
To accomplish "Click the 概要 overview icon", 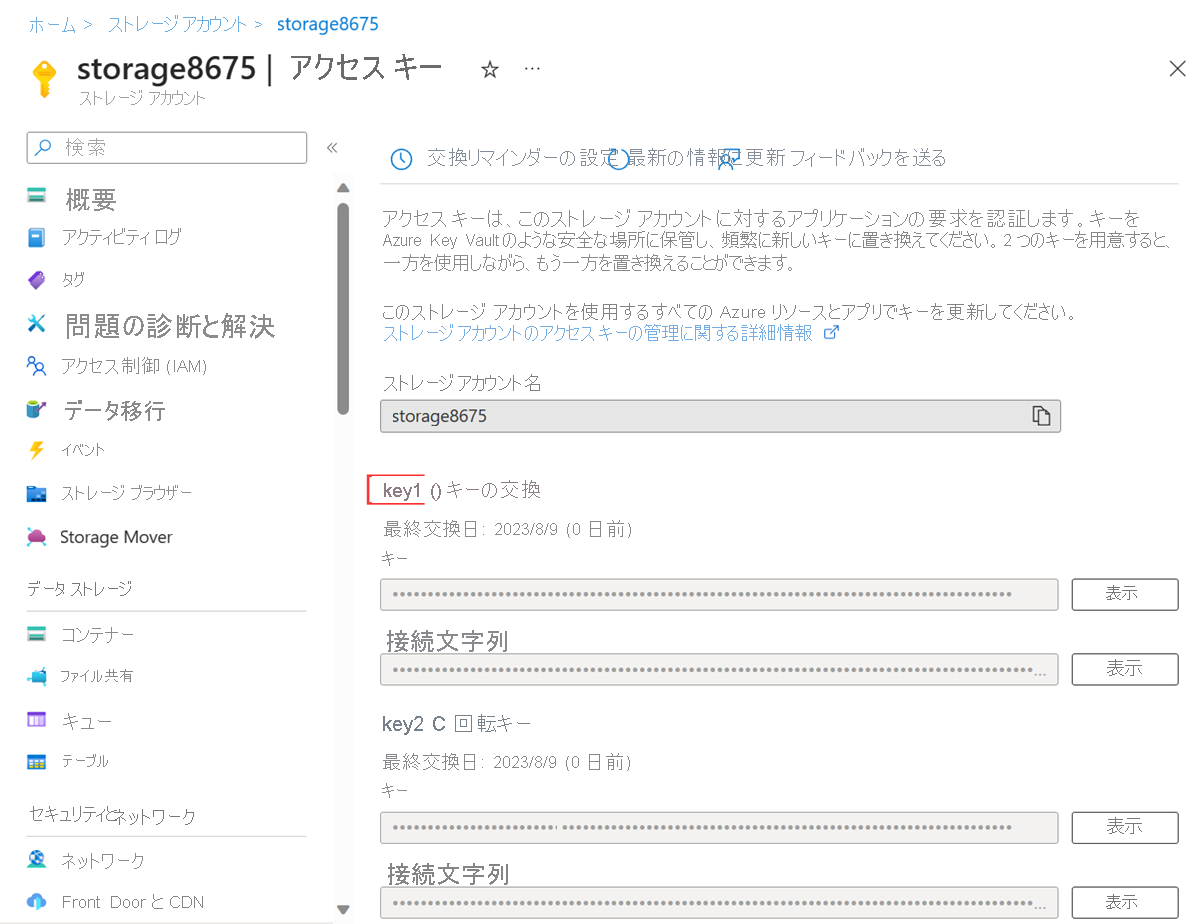I will click(37, 196).
